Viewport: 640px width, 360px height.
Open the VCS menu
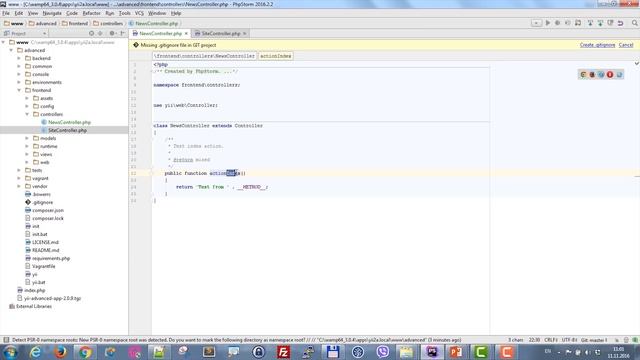[x=139, y=13]
